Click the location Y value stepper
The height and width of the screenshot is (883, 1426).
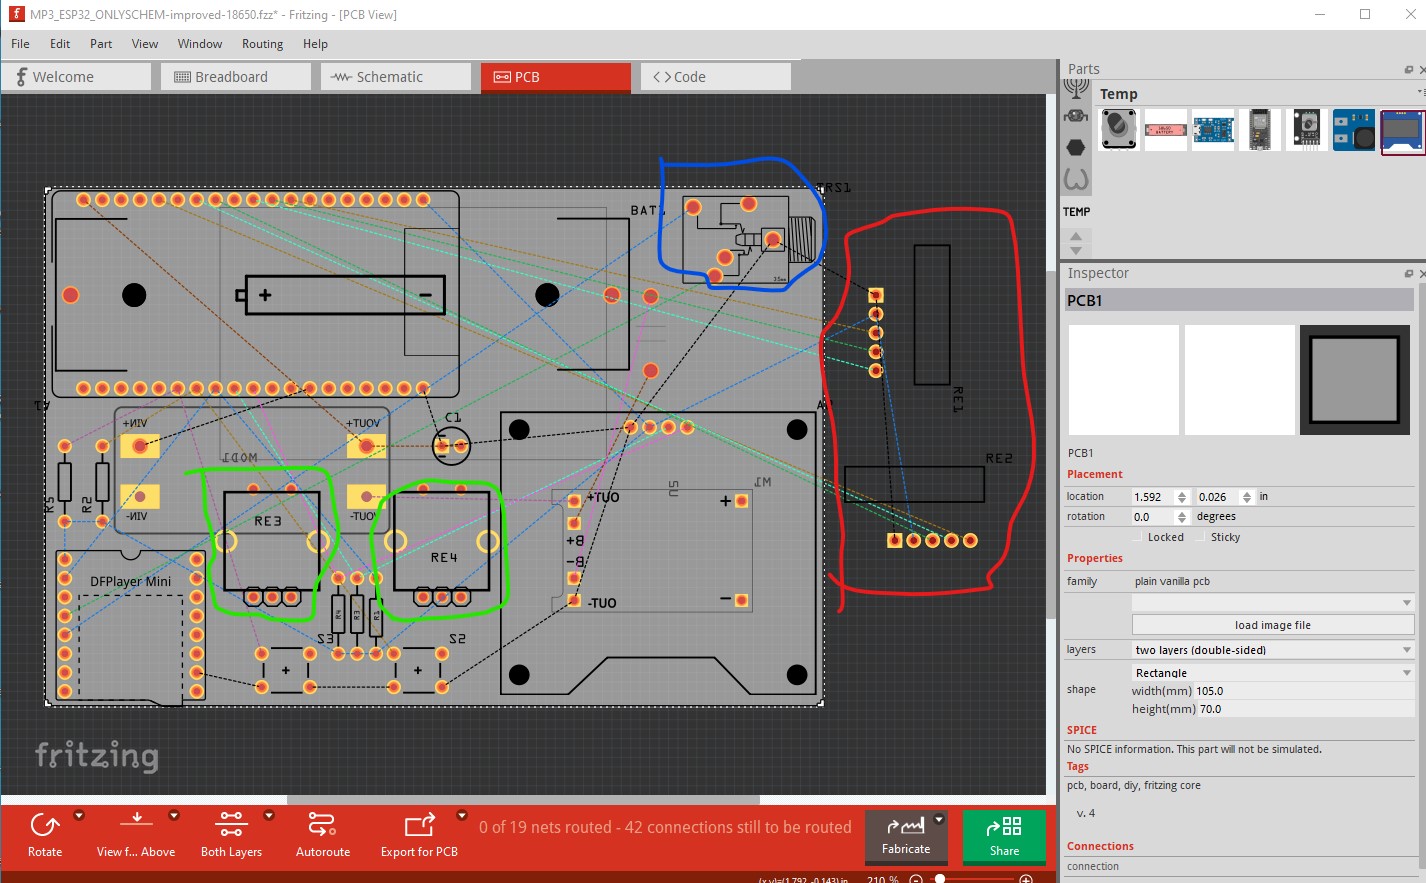pyautogui.click(x=1246, y=497)
